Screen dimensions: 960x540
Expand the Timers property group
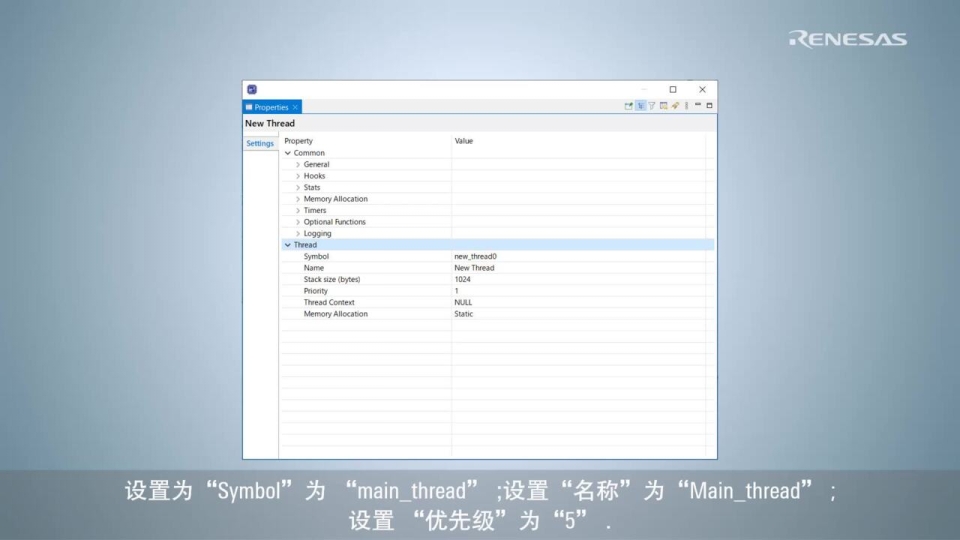(x=298, y=211)
